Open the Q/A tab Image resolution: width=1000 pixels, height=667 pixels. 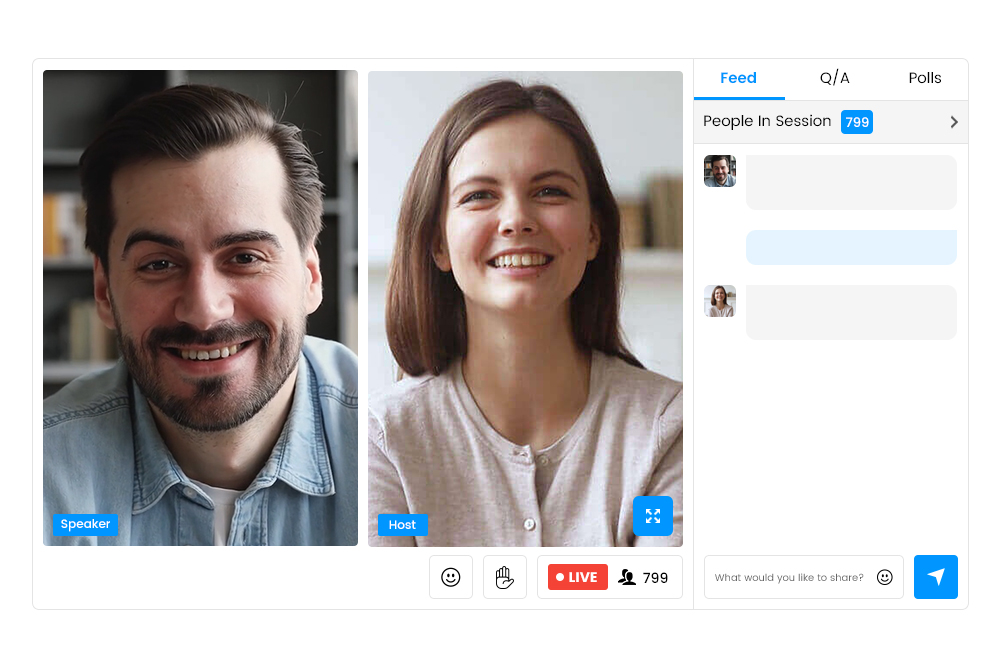[x=834, y=78]
